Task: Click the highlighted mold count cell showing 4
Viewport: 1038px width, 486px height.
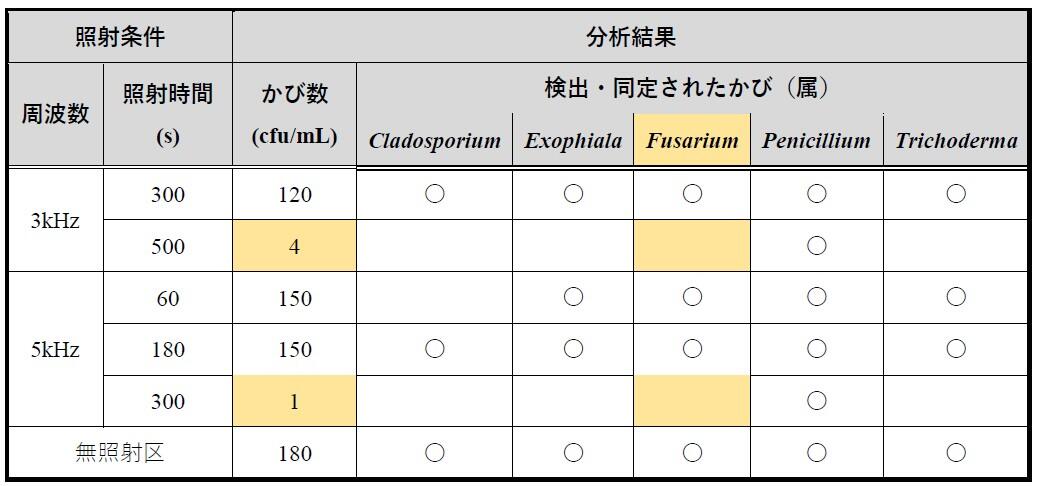Action: tap(294, 246)
